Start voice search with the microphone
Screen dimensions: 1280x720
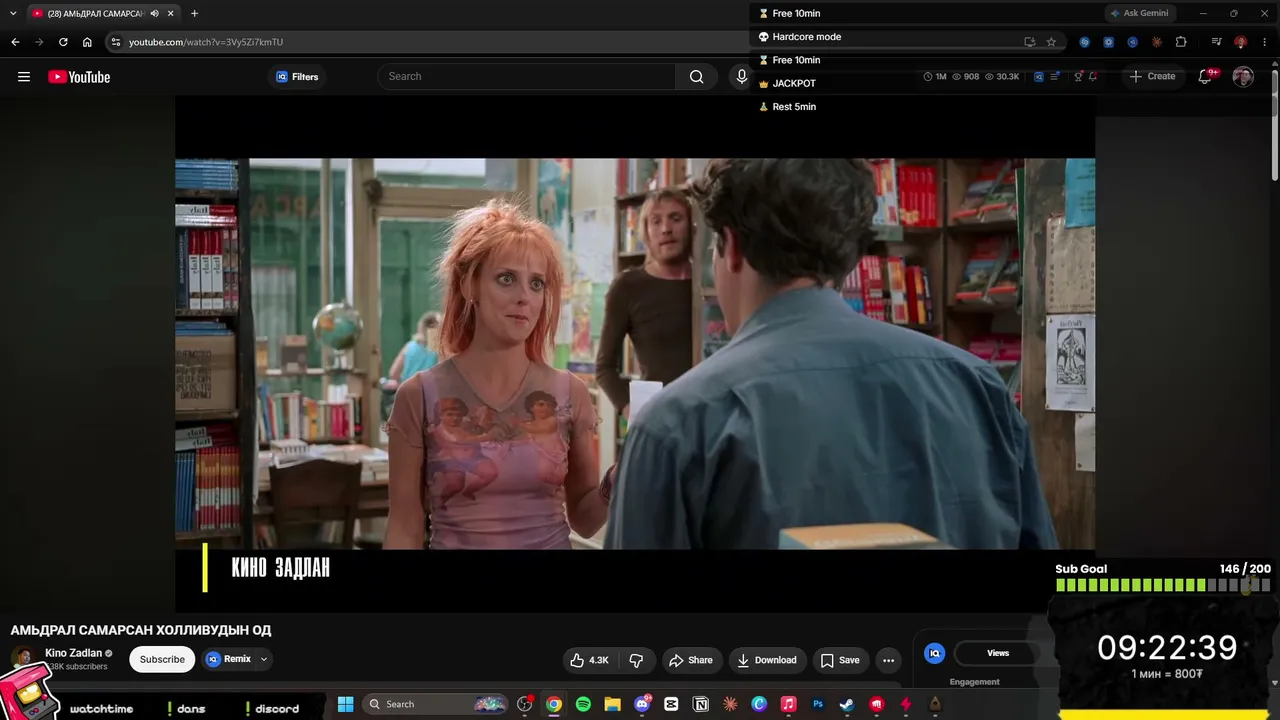(x=741, y=77)
